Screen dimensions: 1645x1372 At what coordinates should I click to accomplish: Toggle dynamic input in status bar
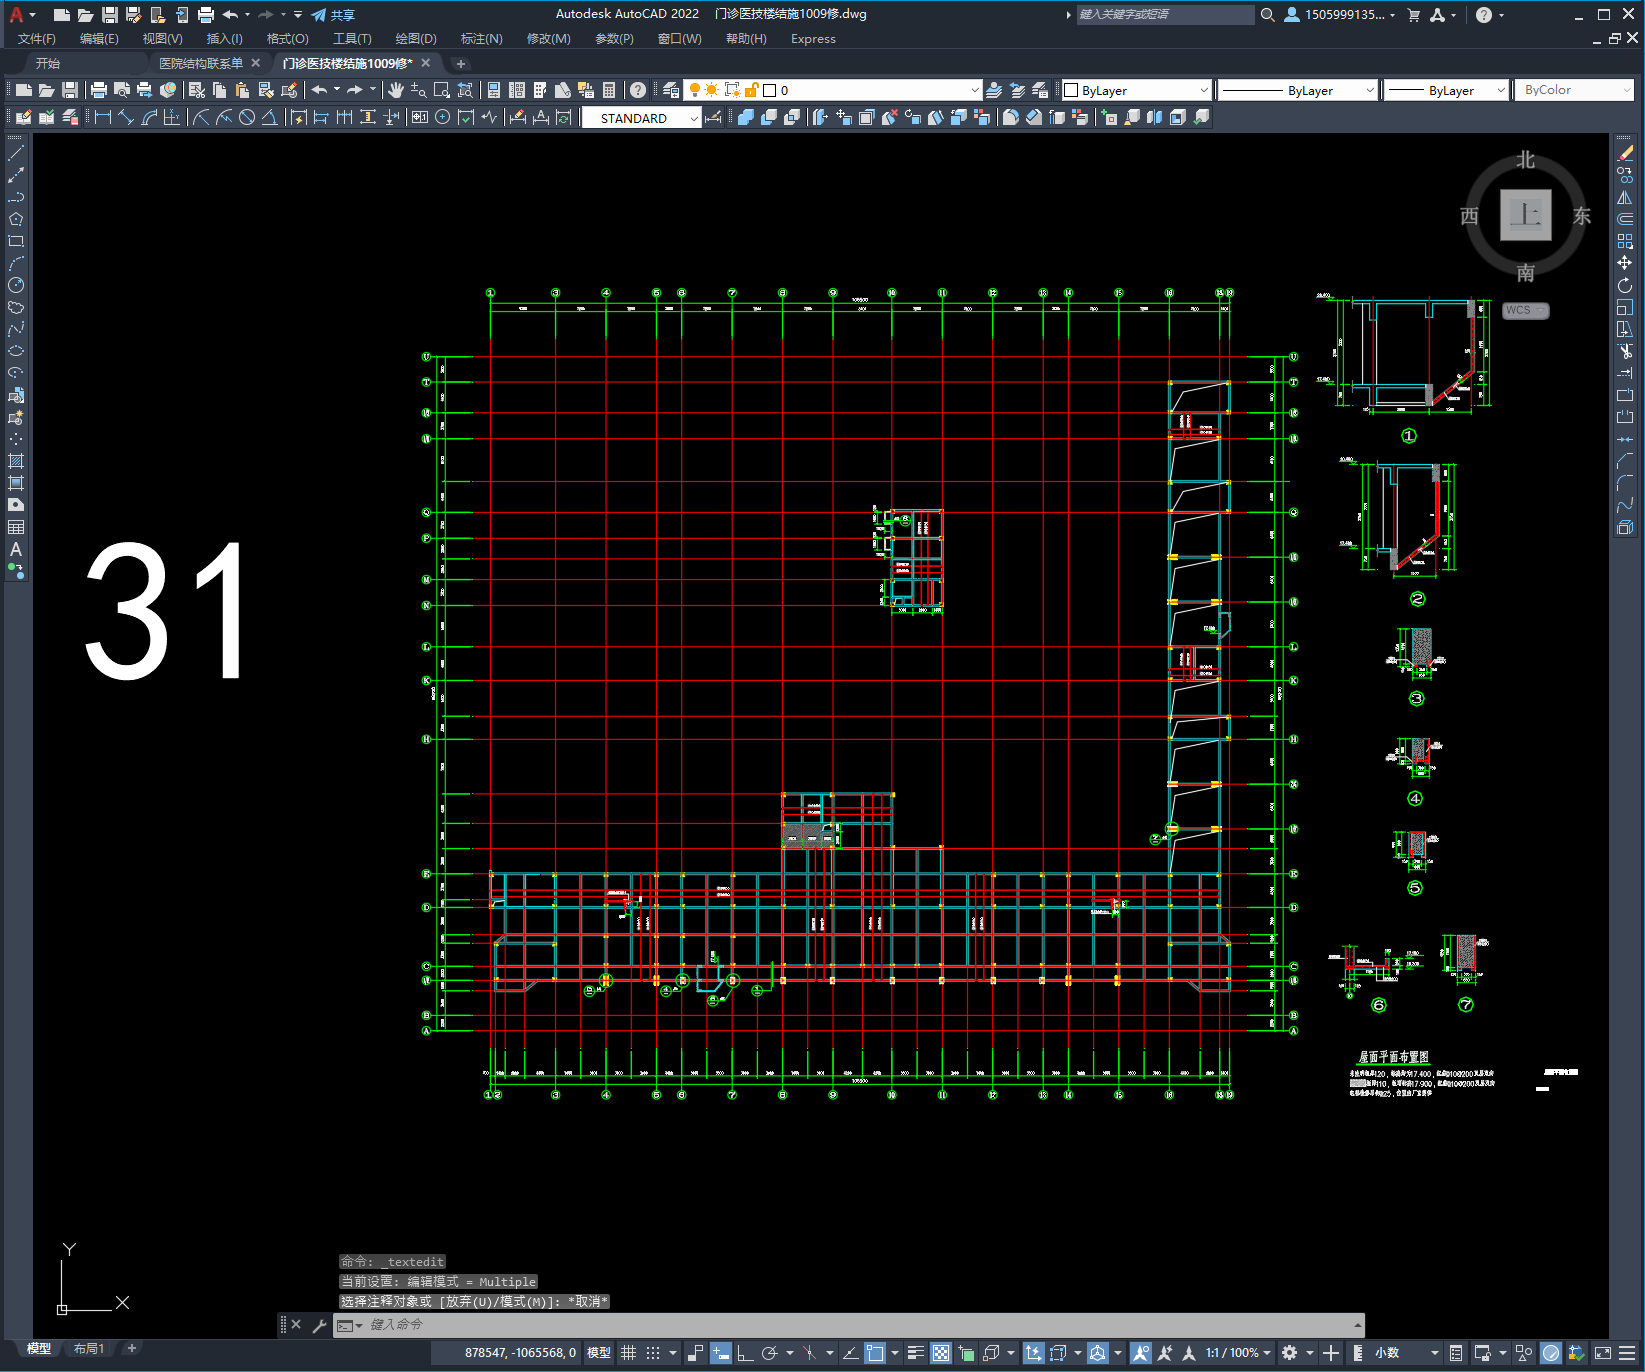(721, 1353)
